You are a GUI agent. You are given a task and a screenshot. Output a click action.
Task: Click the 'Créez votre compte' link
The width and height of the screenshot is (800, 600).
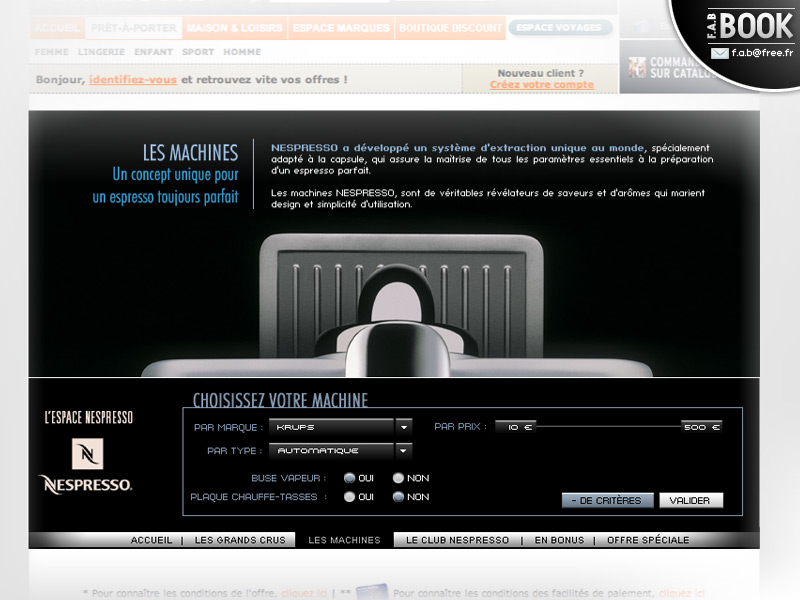541,85
